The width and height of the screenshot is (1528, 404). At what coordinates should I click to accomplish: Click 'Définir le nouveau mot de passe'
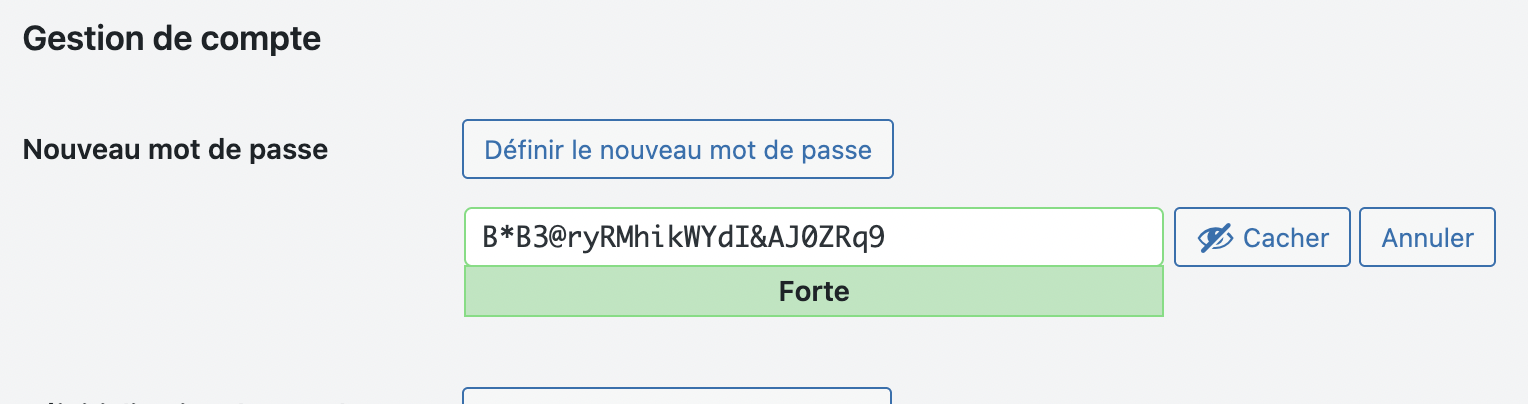coord(677,150)
